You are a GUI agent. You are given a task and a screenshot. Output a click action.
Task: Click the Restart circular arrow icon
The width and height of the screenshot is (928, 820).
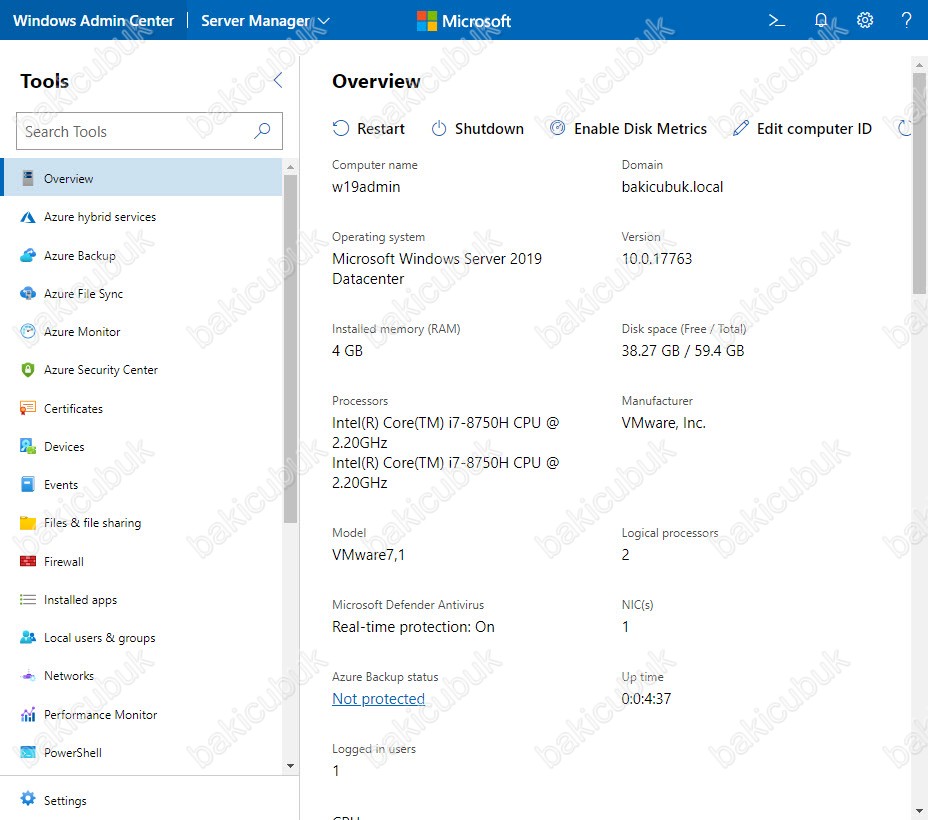[341, 128]
